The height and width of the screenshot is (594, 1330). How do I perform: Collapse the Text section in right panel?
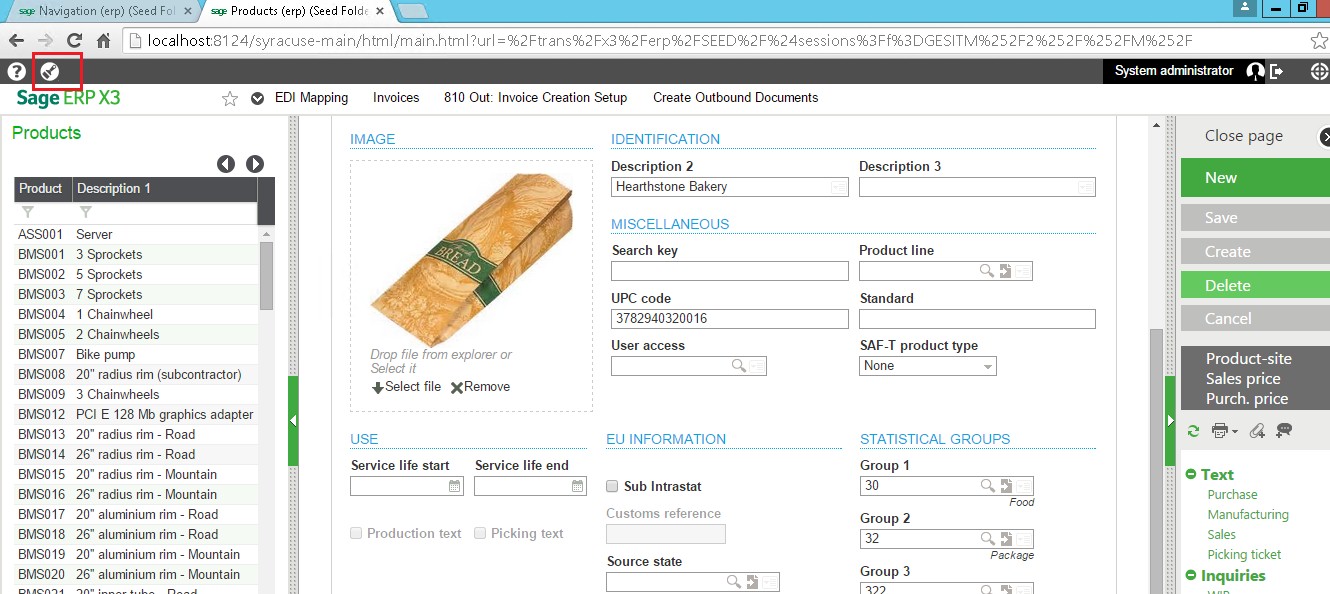pos(1191,475)
